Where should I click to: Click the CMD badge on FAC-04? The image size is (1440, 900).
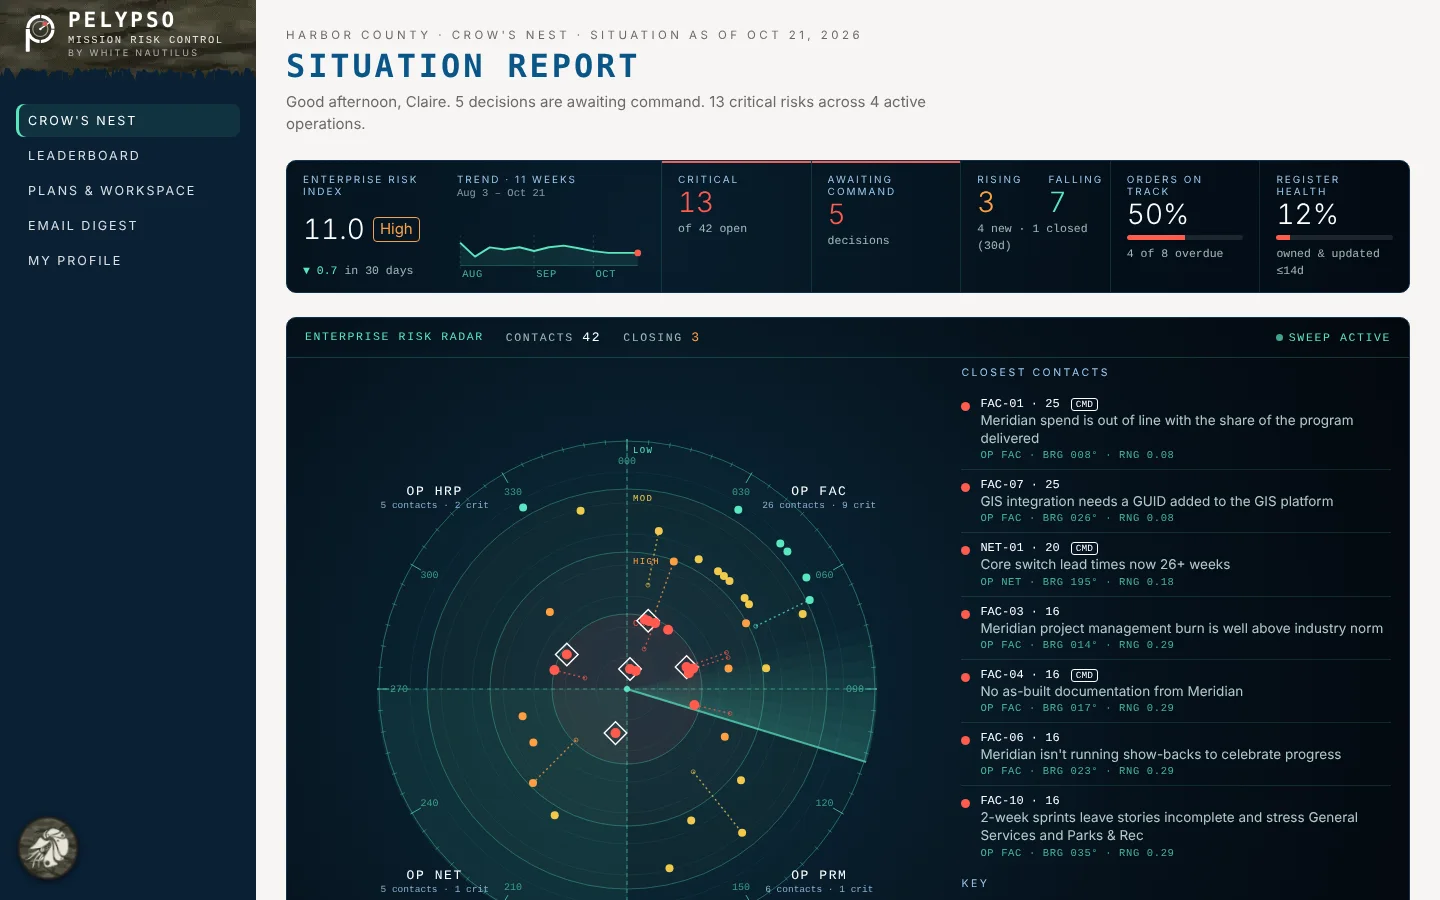(1084, 675)
